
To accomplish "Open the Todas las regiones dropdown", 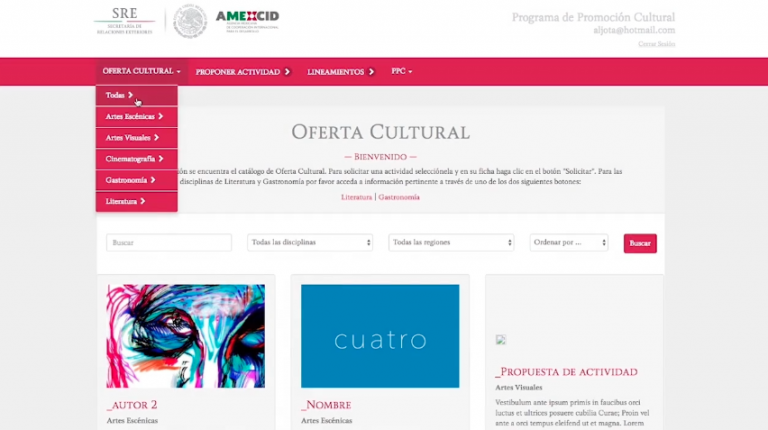I will 451,243.
